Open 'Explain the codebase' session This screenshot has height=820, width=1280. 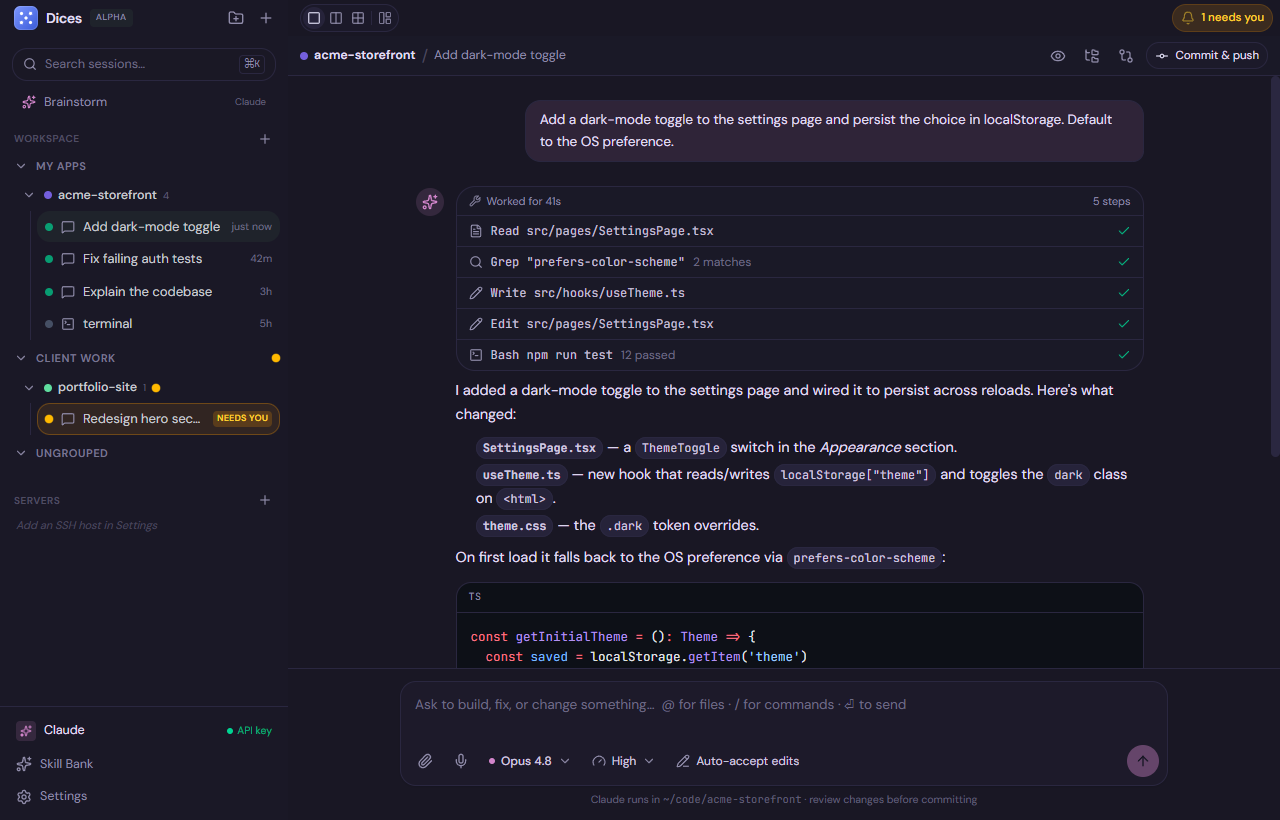[158, 292]
